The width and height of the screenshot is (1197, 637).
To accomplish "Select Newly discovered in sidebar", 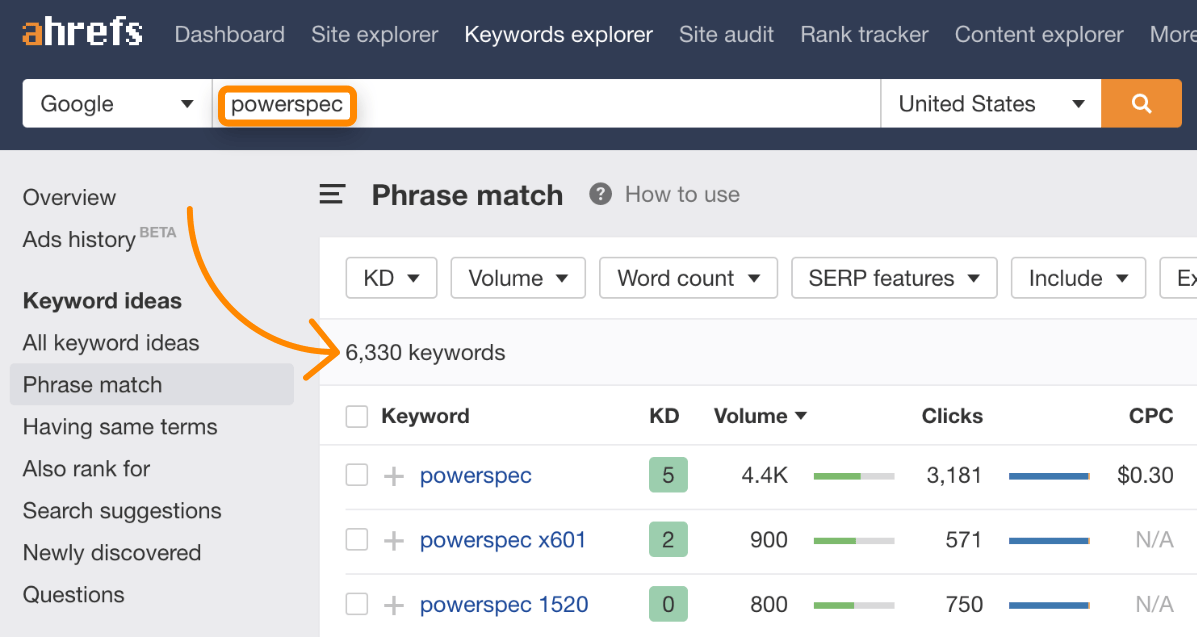I will pos(111,552).
